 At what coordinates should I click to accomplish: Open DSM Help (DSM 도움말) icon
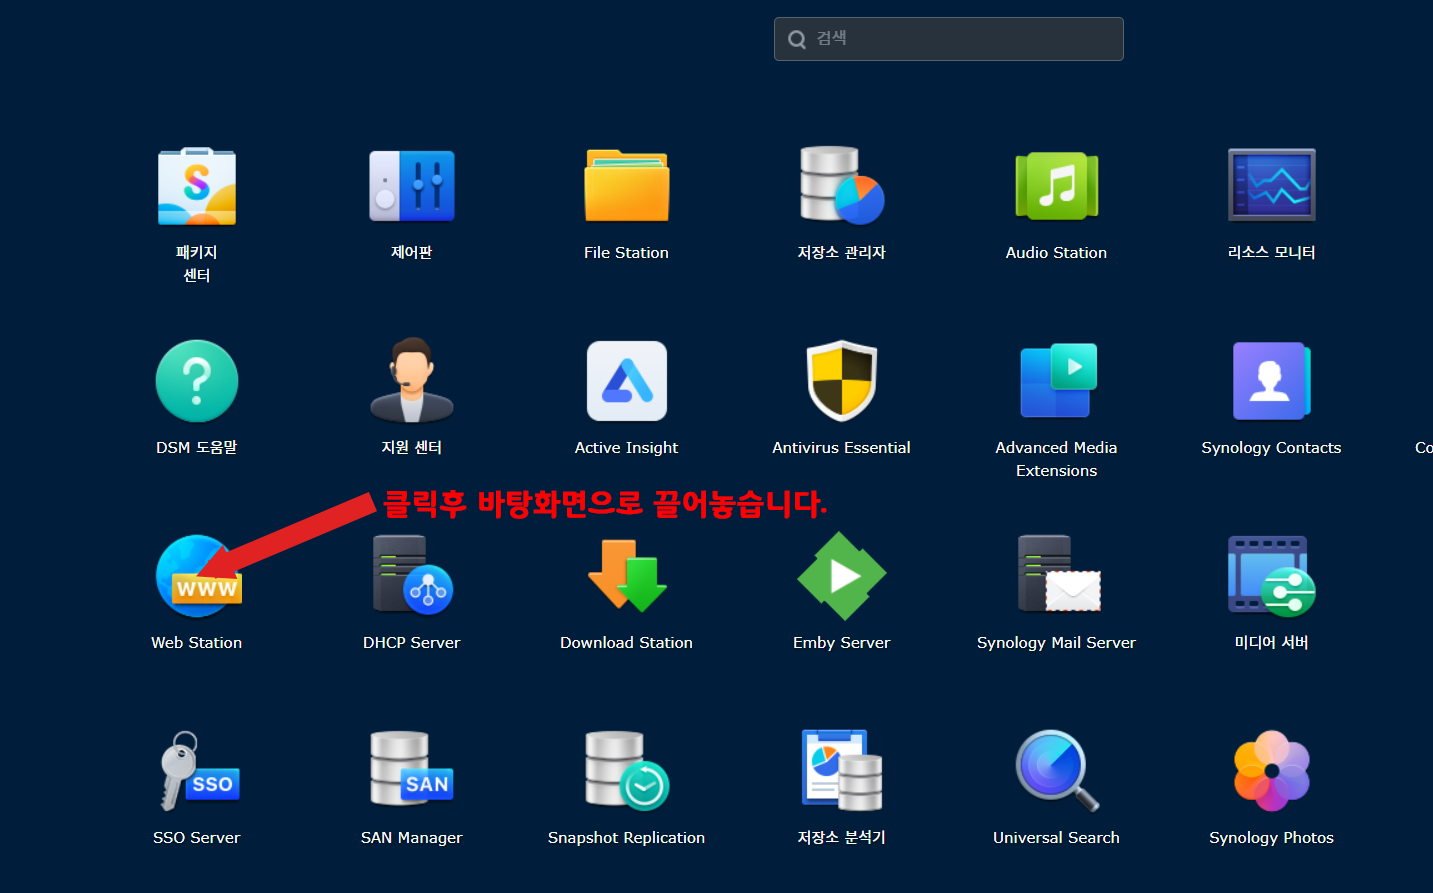click(197, 381)
